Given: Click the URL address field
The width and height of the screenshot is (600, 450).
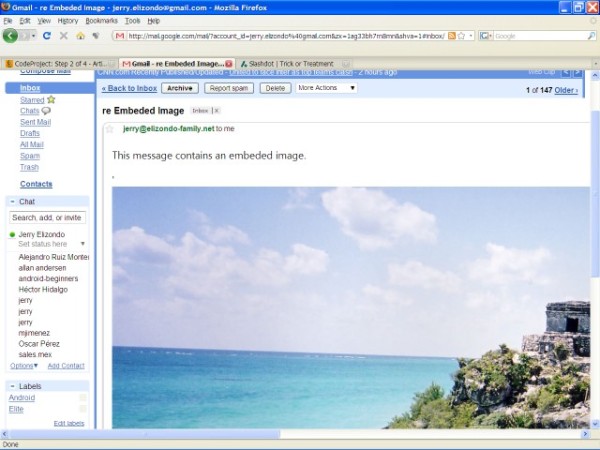Looking at the screenshot, I should coord(286,36).
